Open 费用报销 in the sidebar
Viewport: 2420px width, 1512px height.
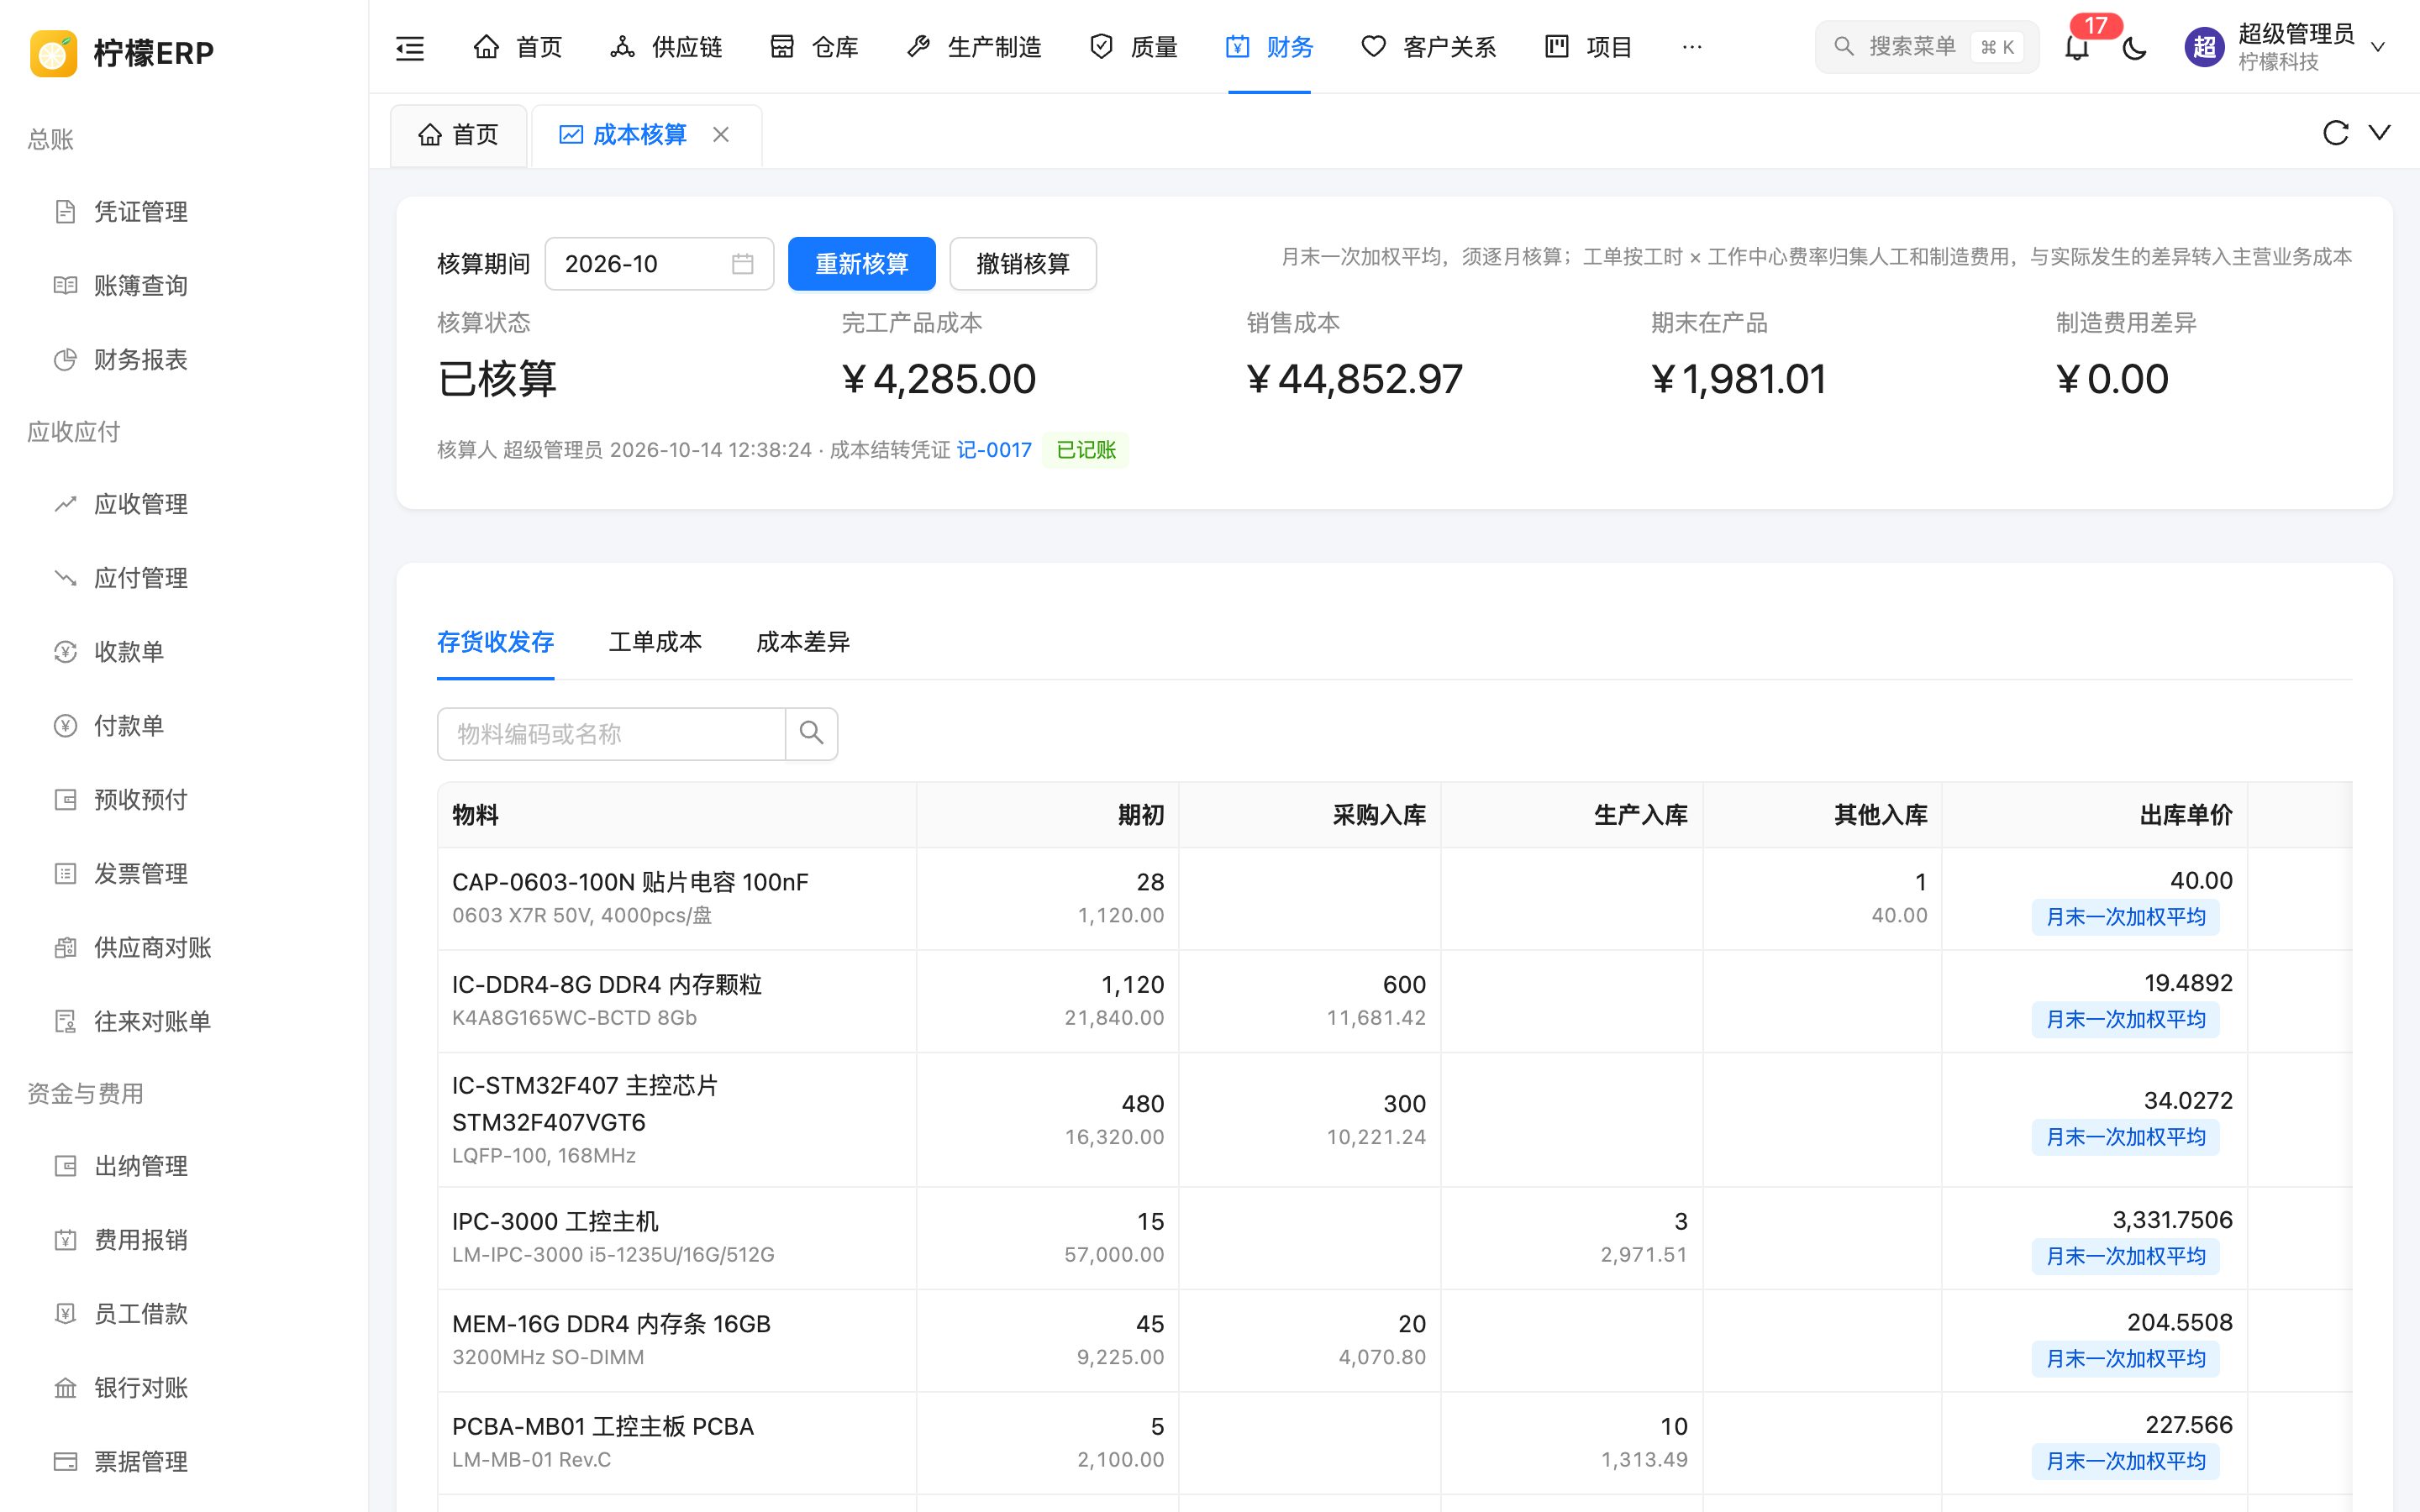tap(140, 1240)
